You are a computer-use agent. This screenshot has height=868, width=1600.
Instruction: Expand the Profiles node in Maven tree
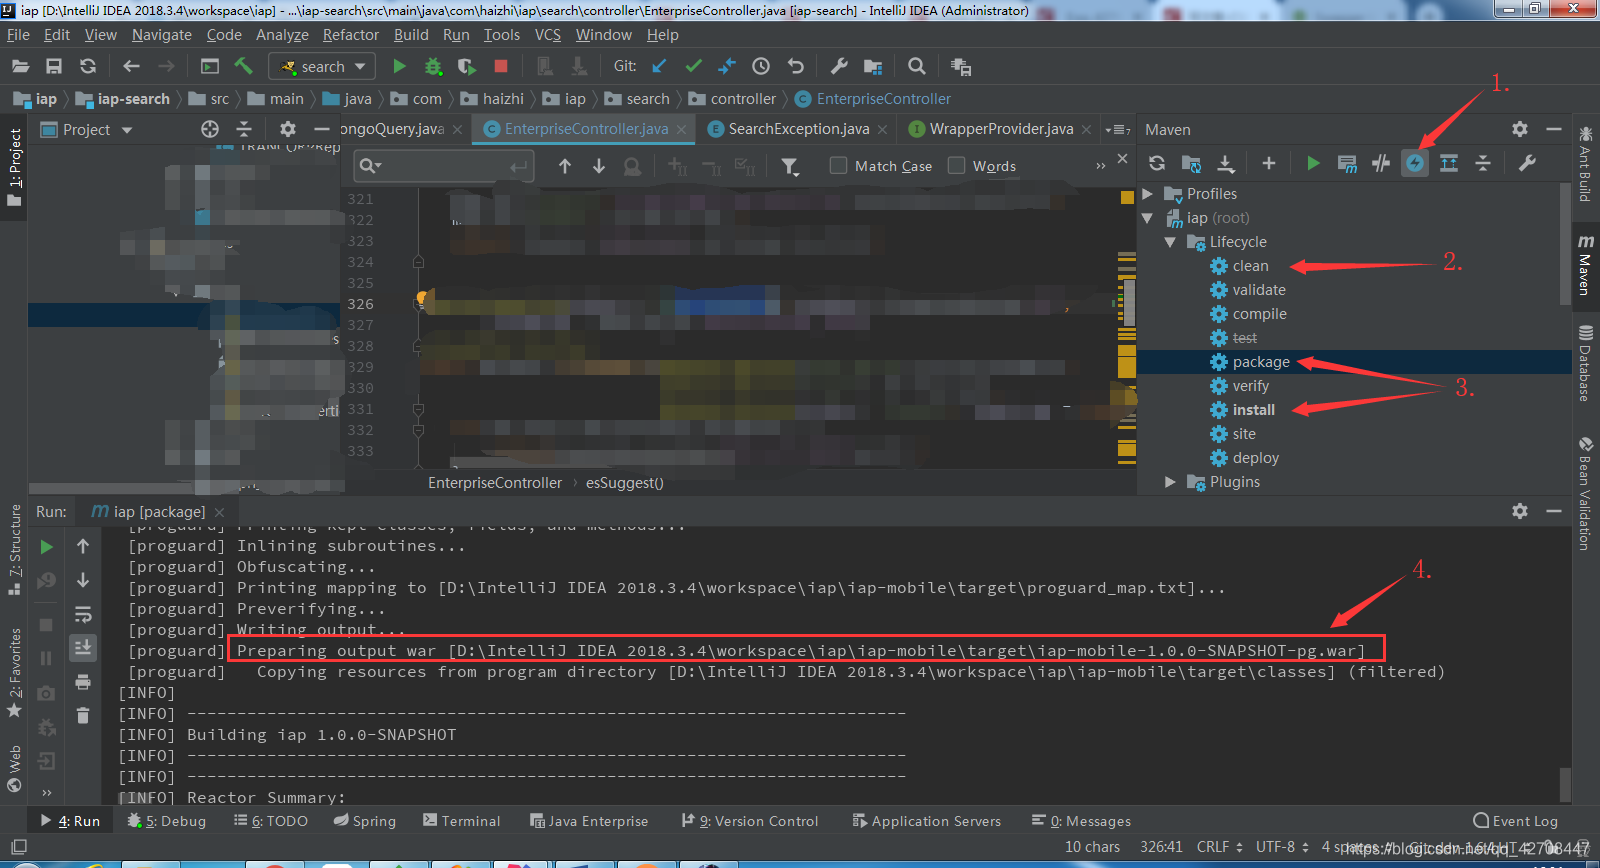click(1148, 193)
